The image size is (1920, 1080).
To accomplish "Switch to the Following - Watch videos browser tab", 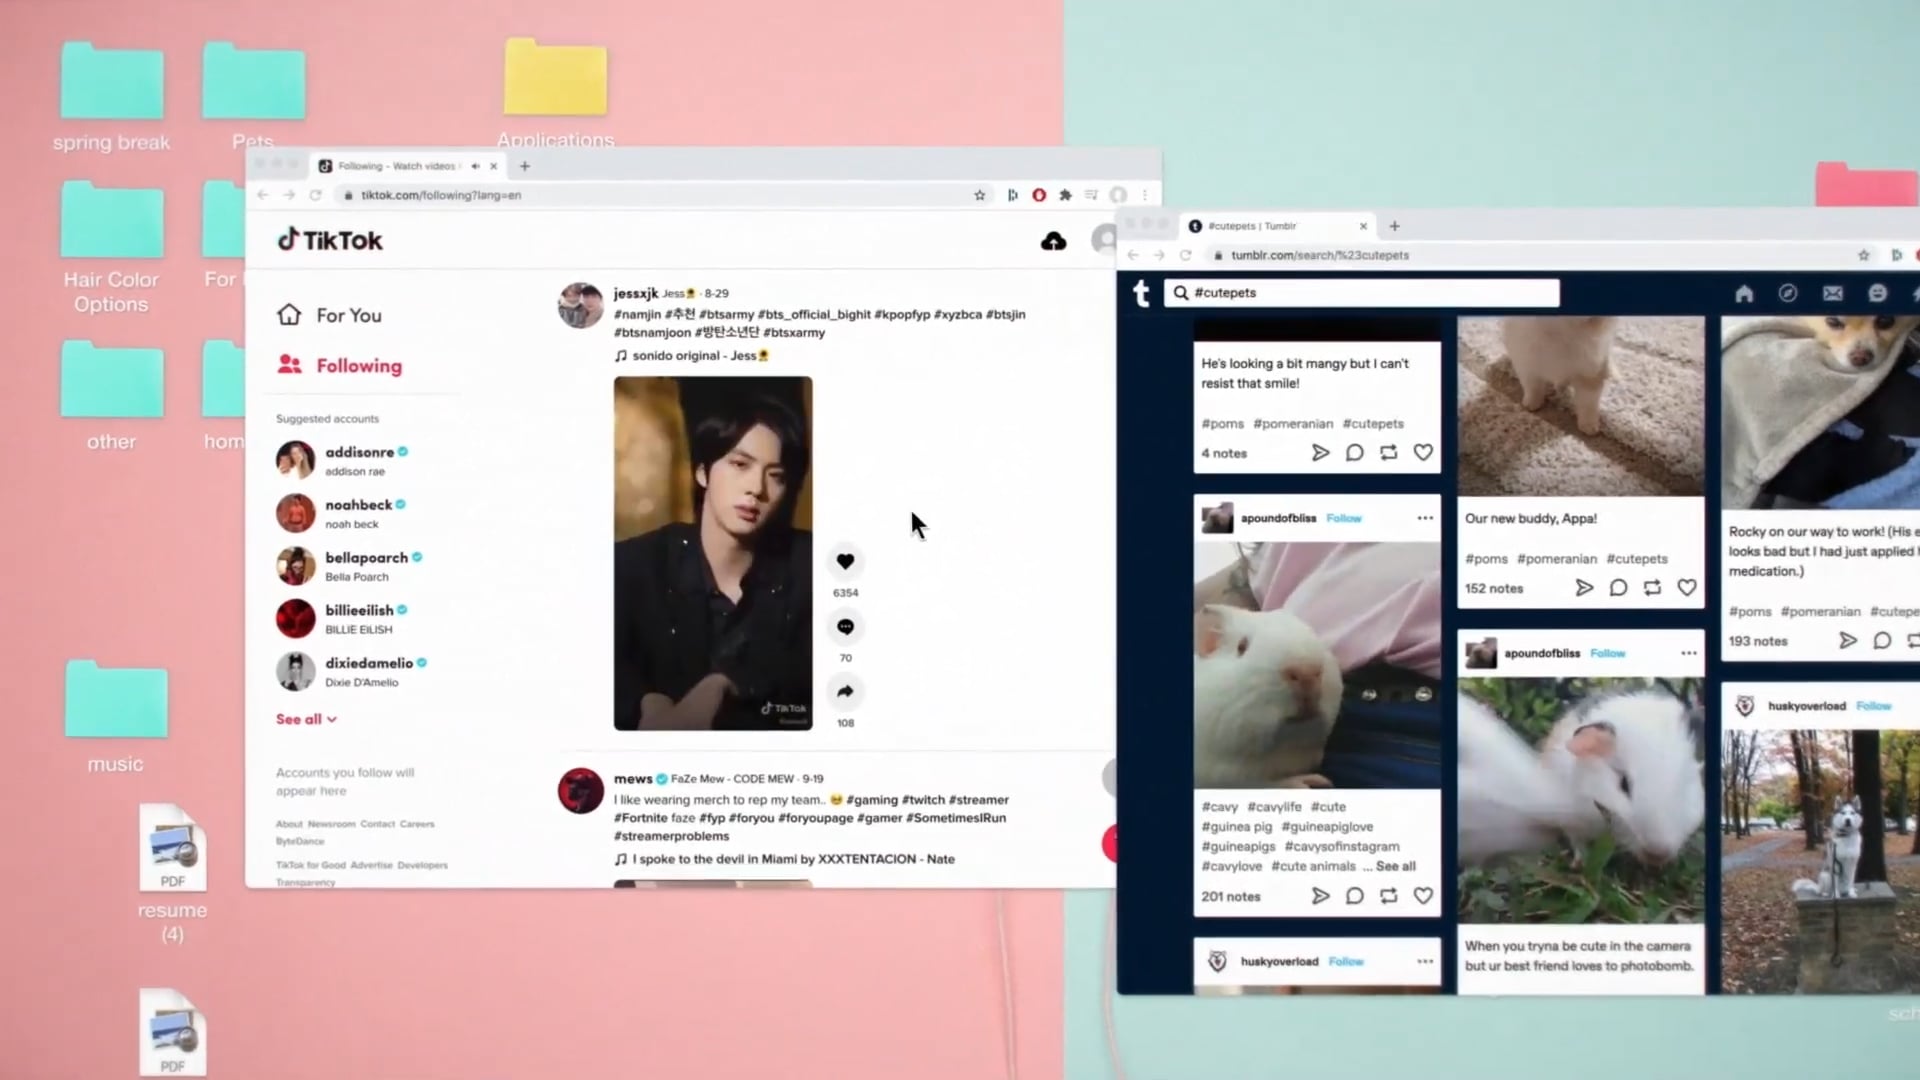I will pyautogui.click(x=408, y=166).
